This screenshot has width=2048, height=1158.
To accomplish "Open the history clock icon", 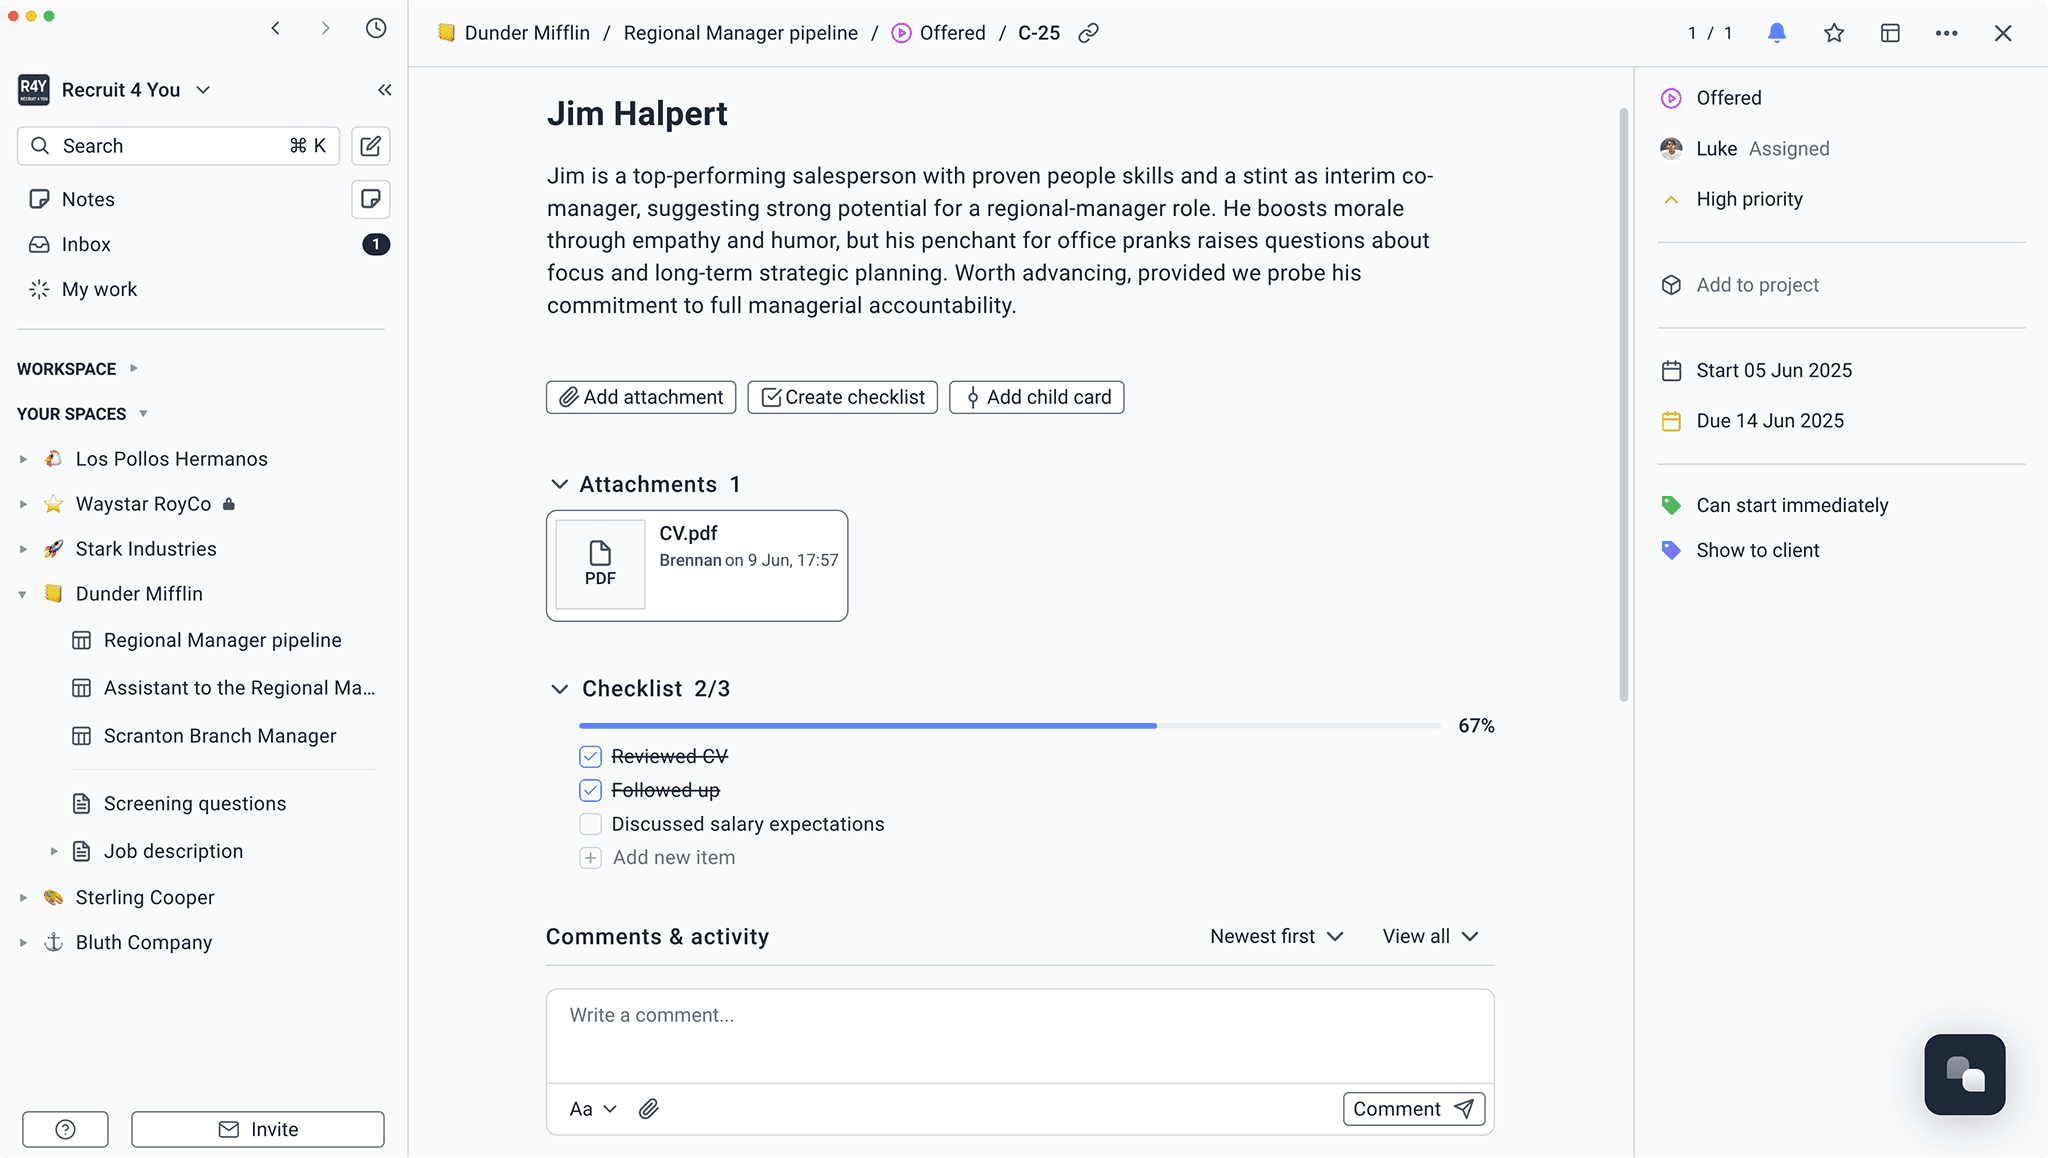I will 376,28.
